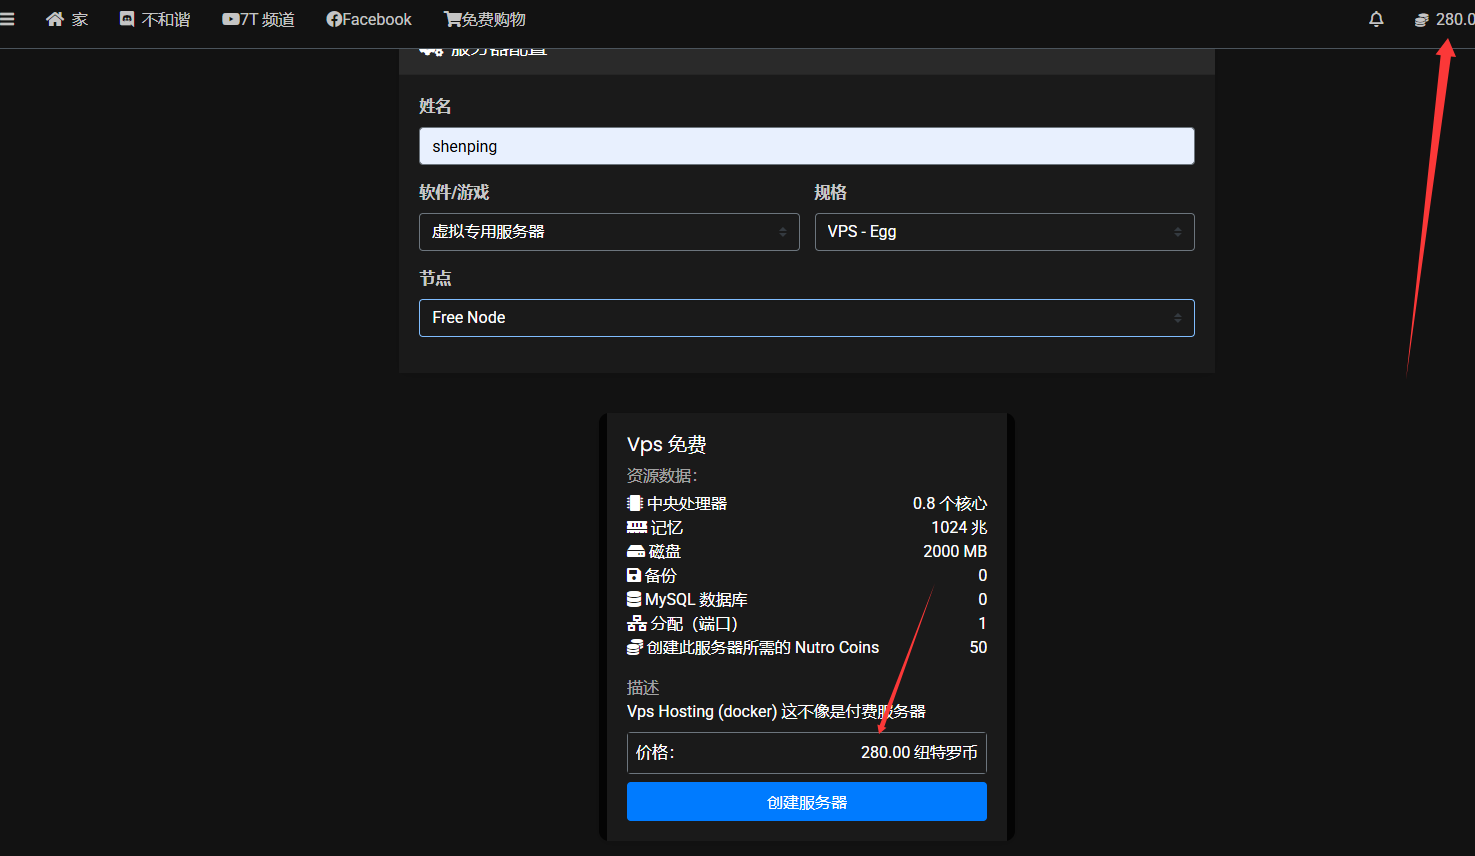1475x856 pixels.
Task: Open the 规格 dropdown showing VPS - Egg
Action: pyautogui.click(x=1004, y=232)
